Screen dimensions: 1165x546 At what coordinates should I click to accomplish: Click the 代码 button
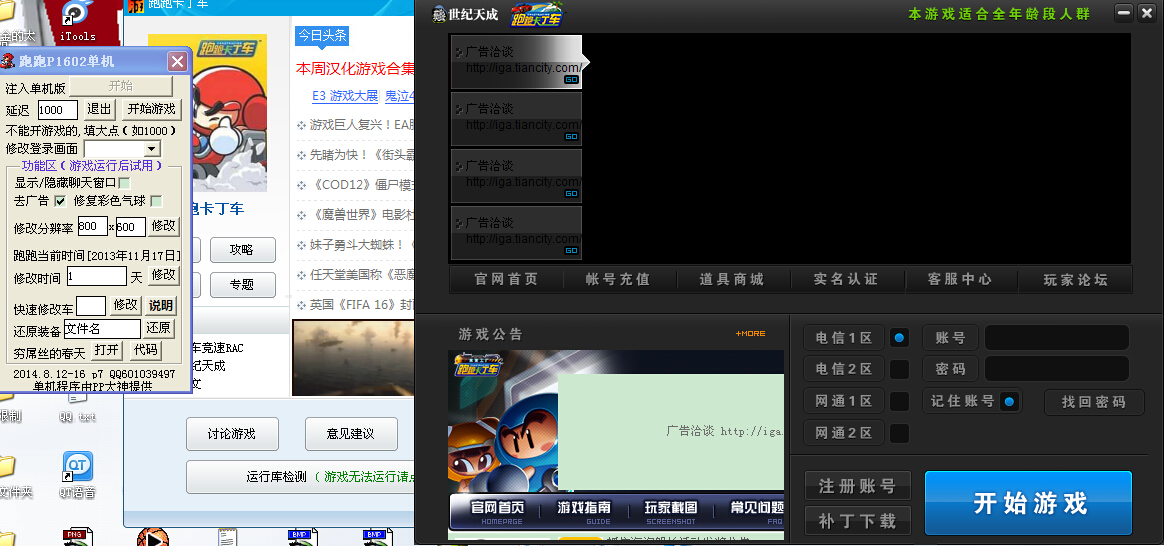coord(145,350)
